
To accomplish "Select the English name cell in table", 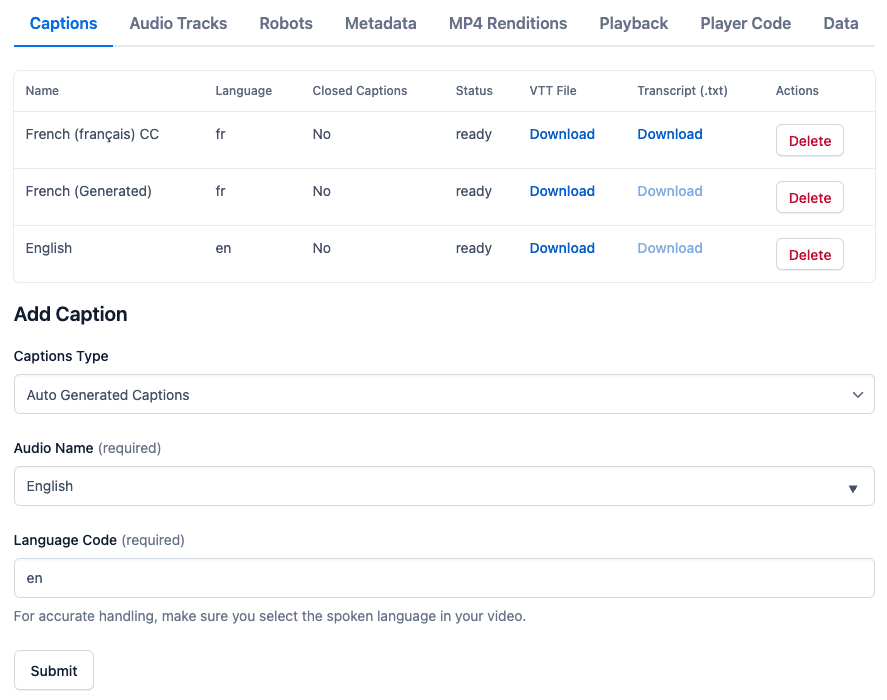I will pyautogui.click(x=49, y=248).
